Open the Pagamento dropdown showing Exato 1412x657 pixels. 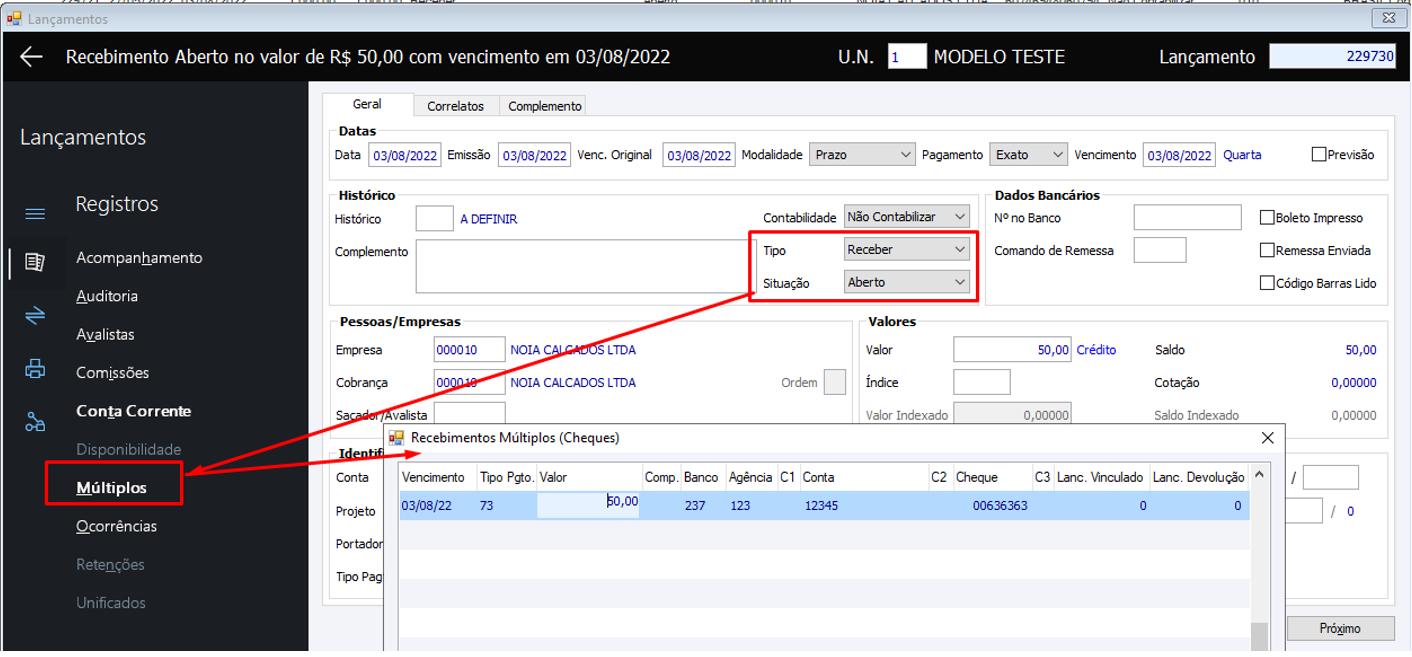(1029, 155)
